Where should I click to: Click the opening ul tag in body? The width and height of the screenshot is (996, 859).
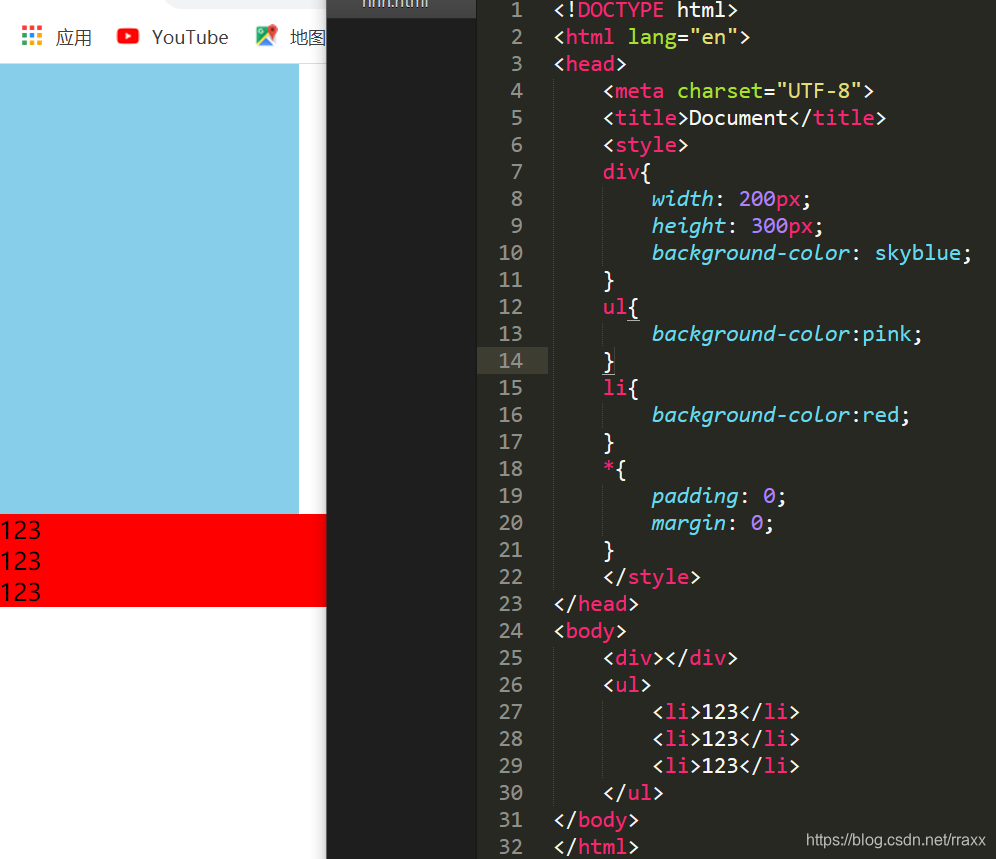click(x=627, y=685)
